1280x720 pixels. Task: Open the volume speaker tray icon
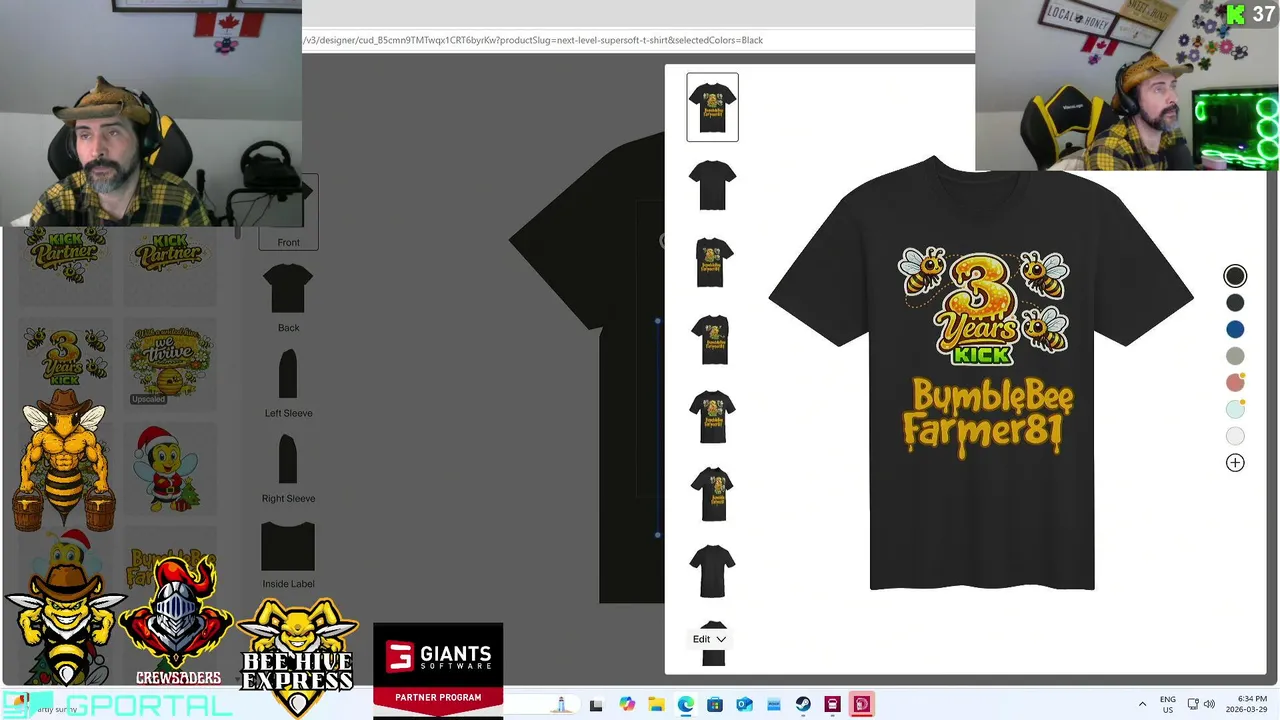coord(1209,704)
